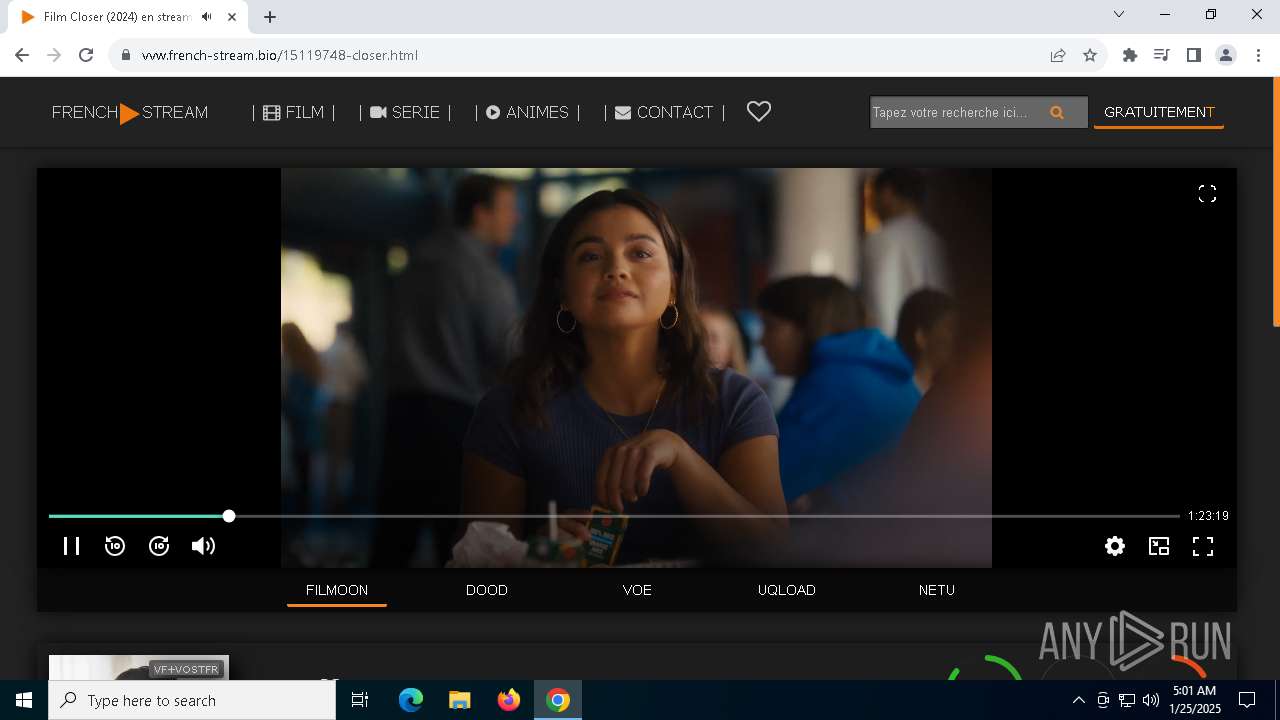This screenshot has height=720, width=1280.
Task: Click the heart favorites icon
Action: coord(759,112)
